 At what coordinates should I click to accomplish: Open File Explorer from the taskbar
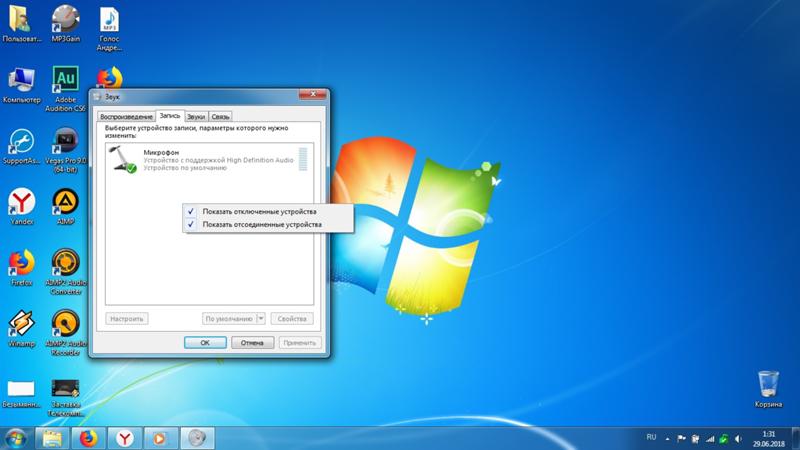[x=52, y=438]
